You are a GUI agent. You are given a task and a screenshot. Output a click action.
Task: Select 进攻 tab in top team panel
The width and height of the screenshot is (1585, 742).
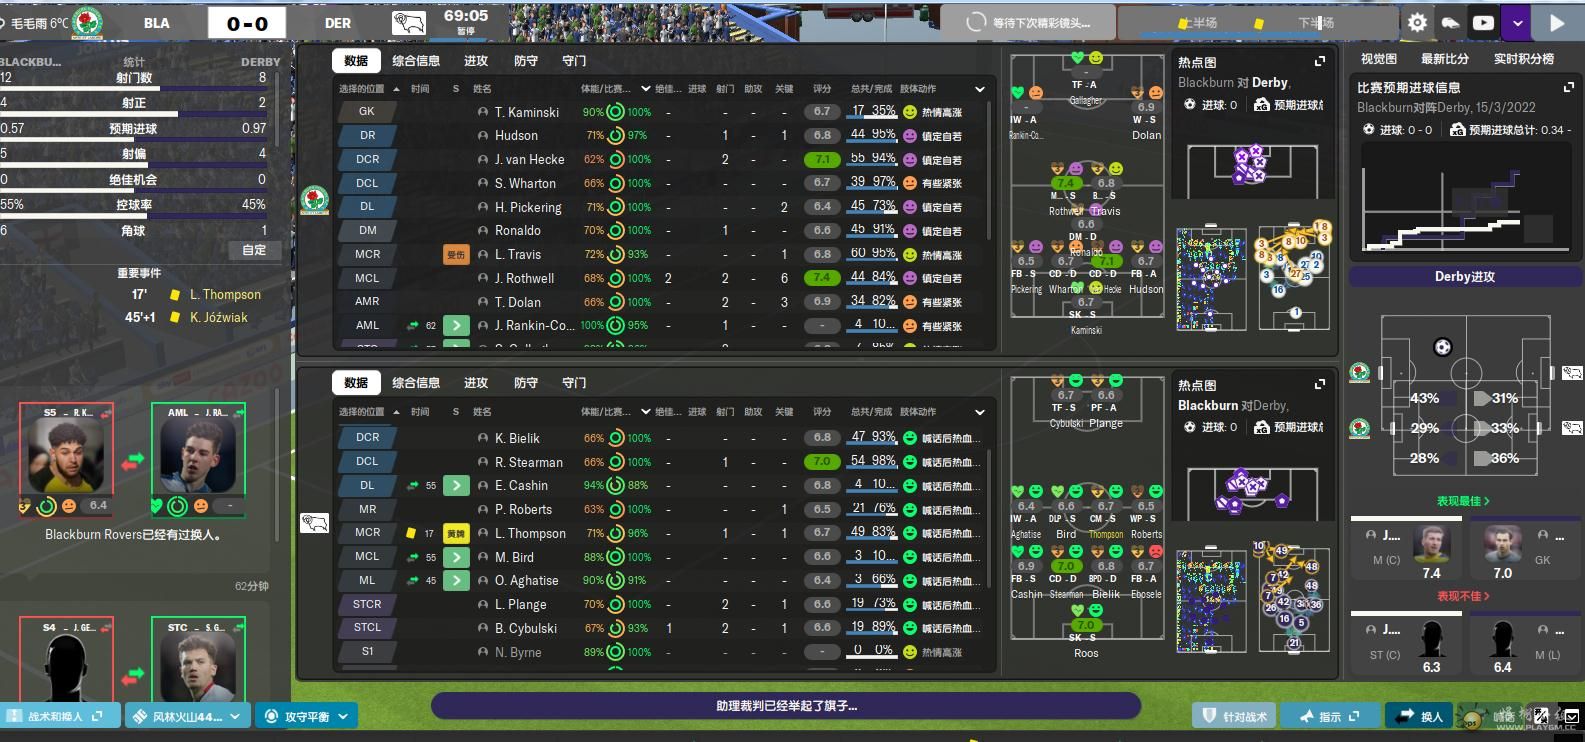pos(476,61)
